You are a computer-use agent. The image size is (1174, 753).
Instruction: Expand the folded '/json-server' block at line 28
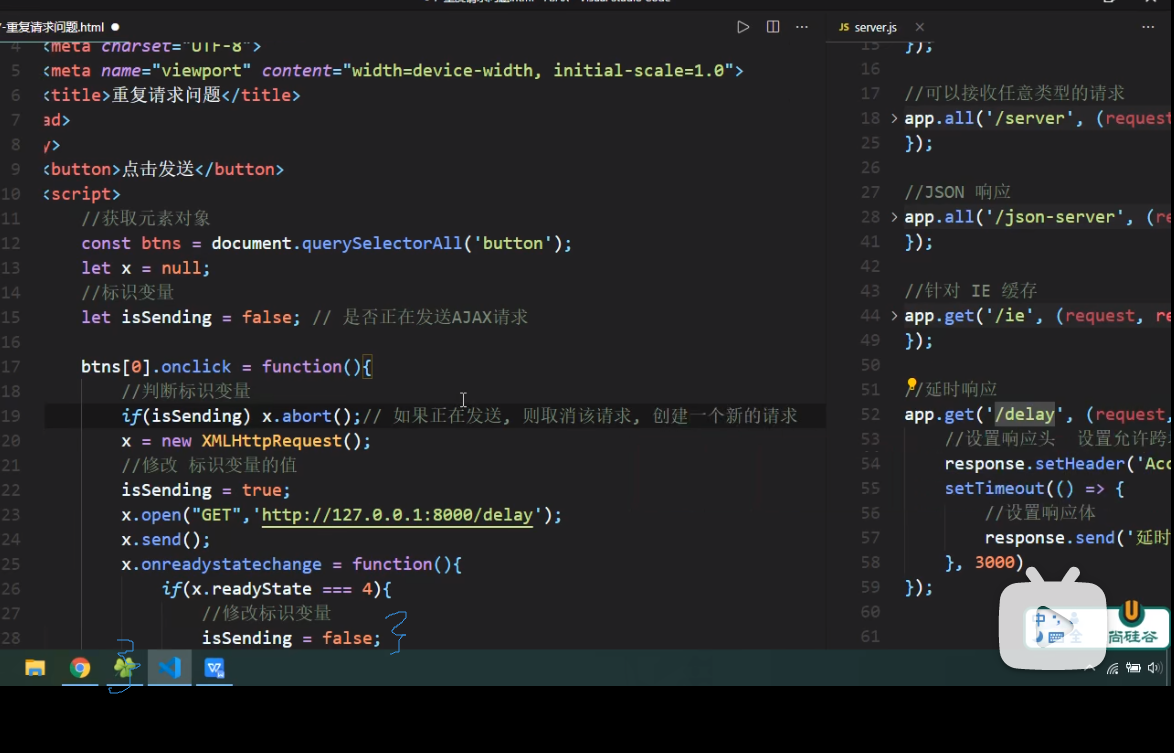[x=894, y=217]
